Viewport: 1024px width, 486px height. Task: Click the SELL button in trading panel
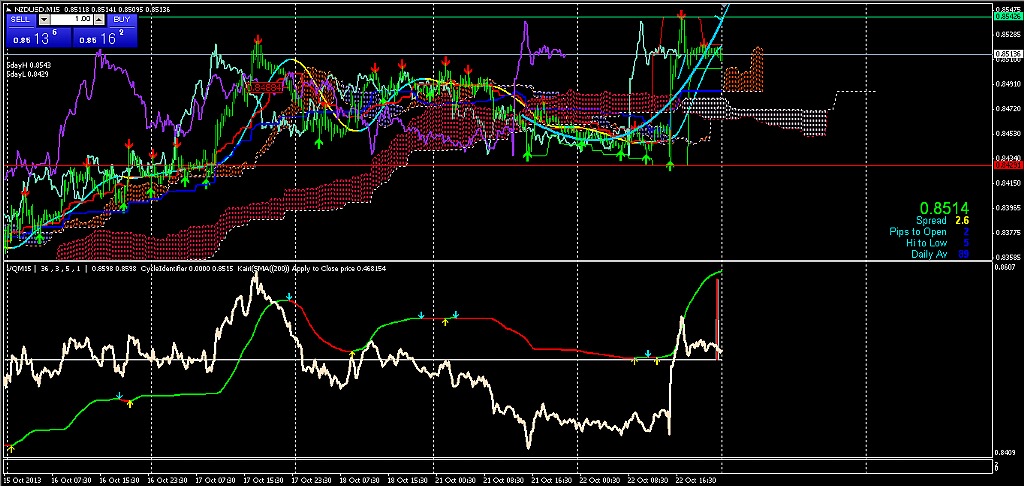click(x=23, y=19)
